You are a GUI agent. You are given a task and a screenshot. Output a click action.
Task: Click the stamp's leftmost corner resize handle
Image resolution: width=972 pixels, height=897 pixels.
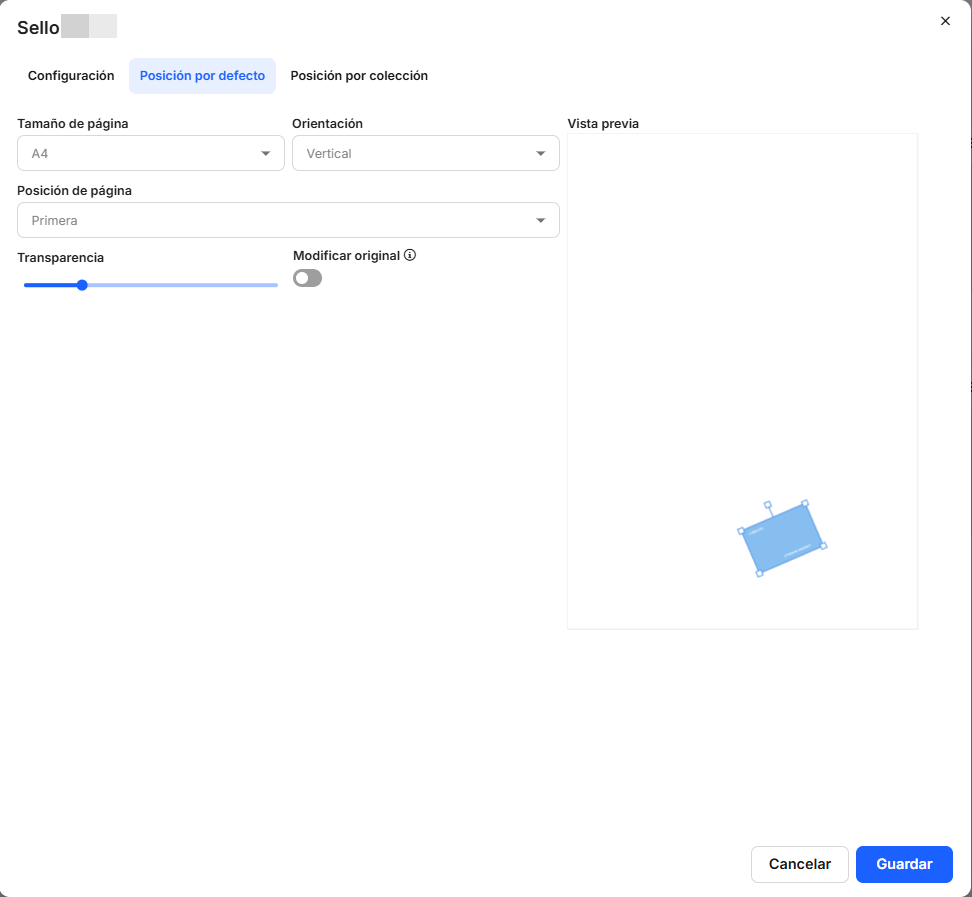pos(741,531)
